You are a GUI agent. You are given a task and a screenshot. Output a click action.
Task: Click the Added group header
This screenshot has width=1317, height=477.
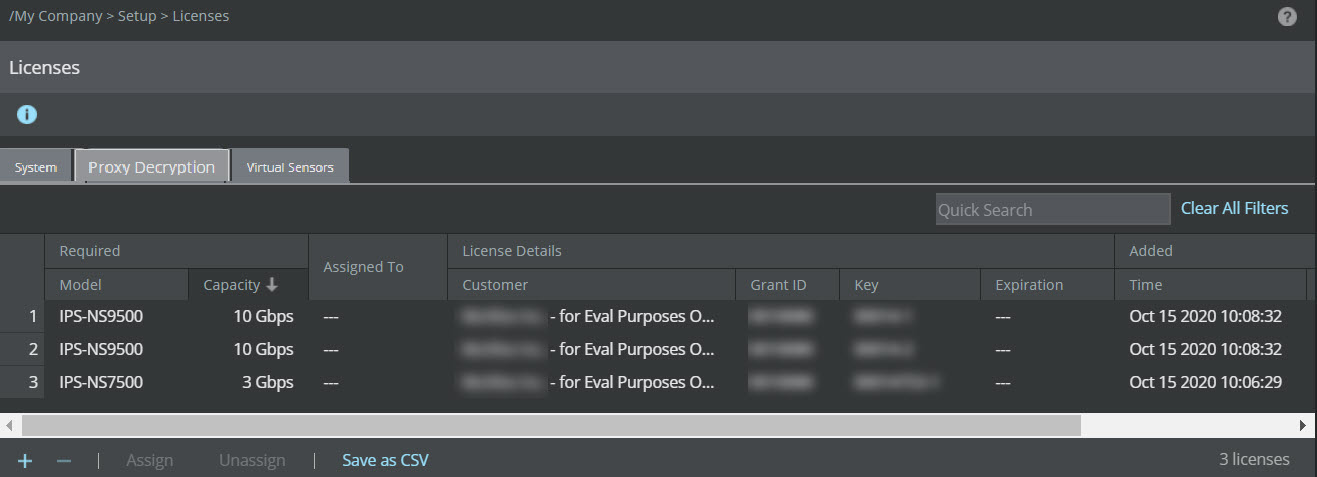(1215, 251)
